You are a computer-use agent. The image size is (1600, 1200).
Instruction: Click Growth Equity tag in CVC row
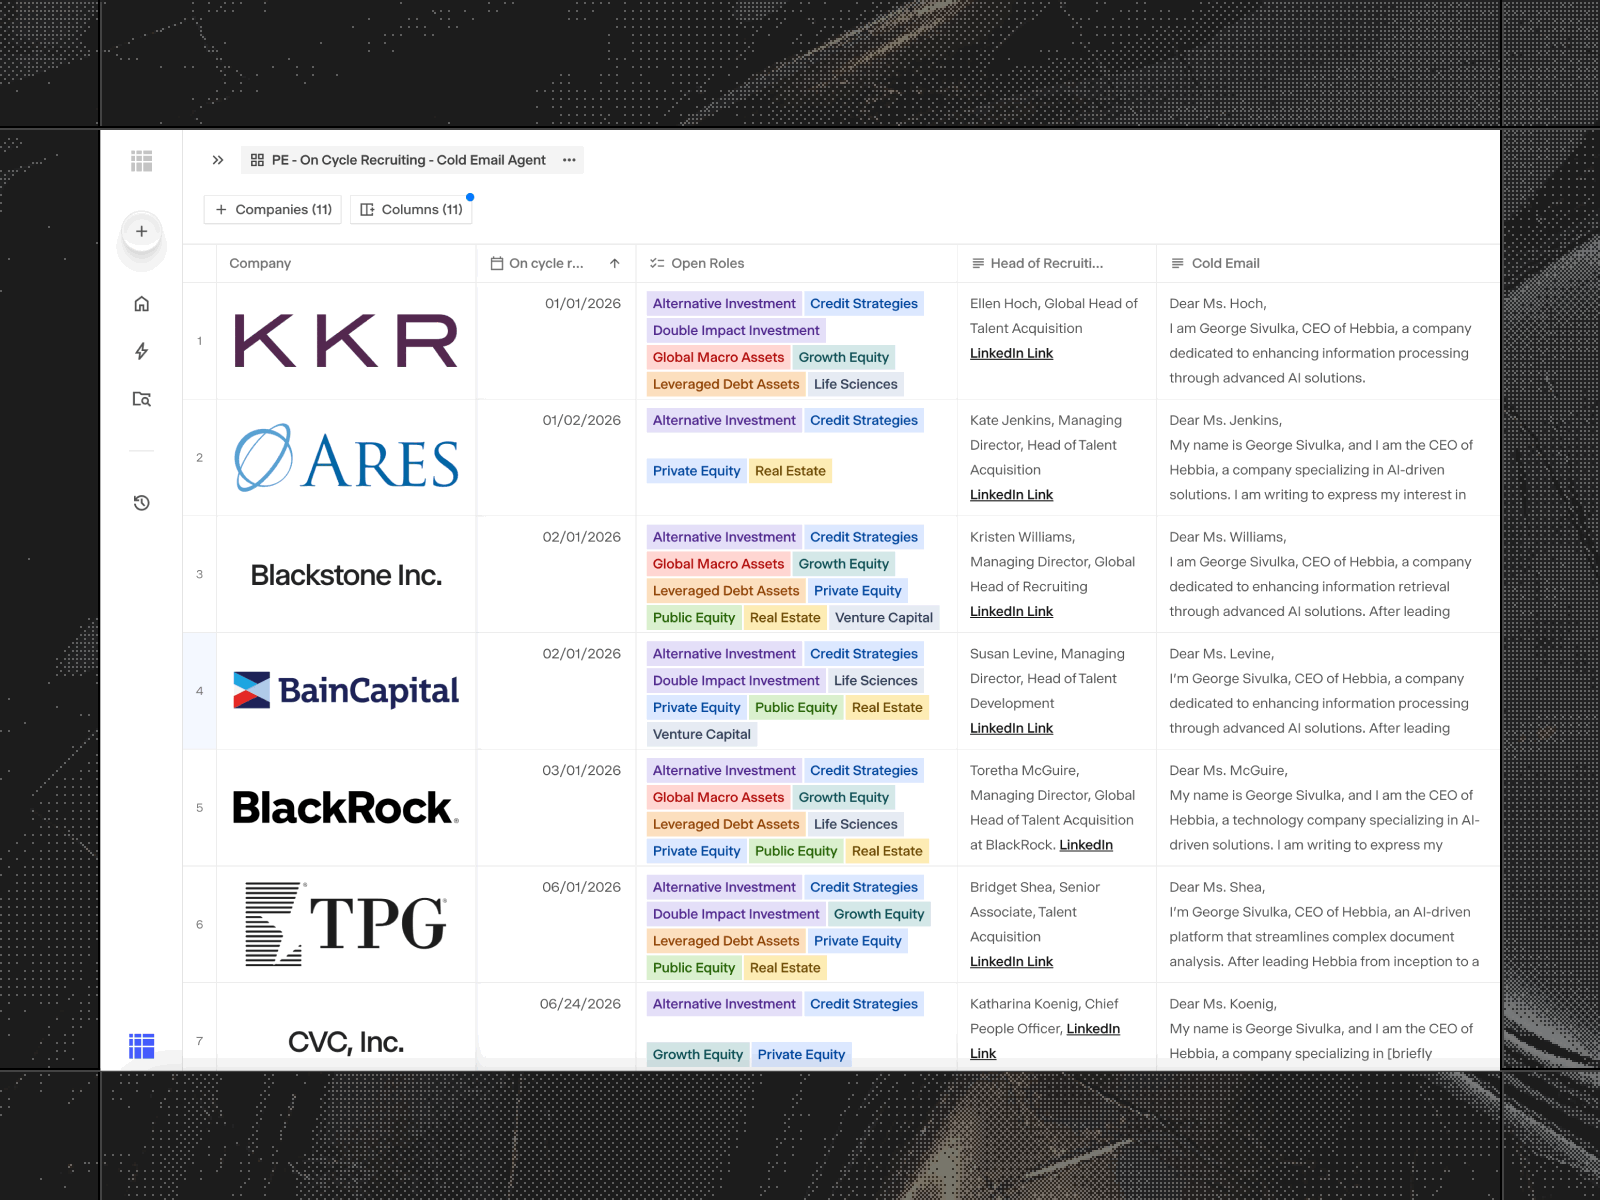698,1055
